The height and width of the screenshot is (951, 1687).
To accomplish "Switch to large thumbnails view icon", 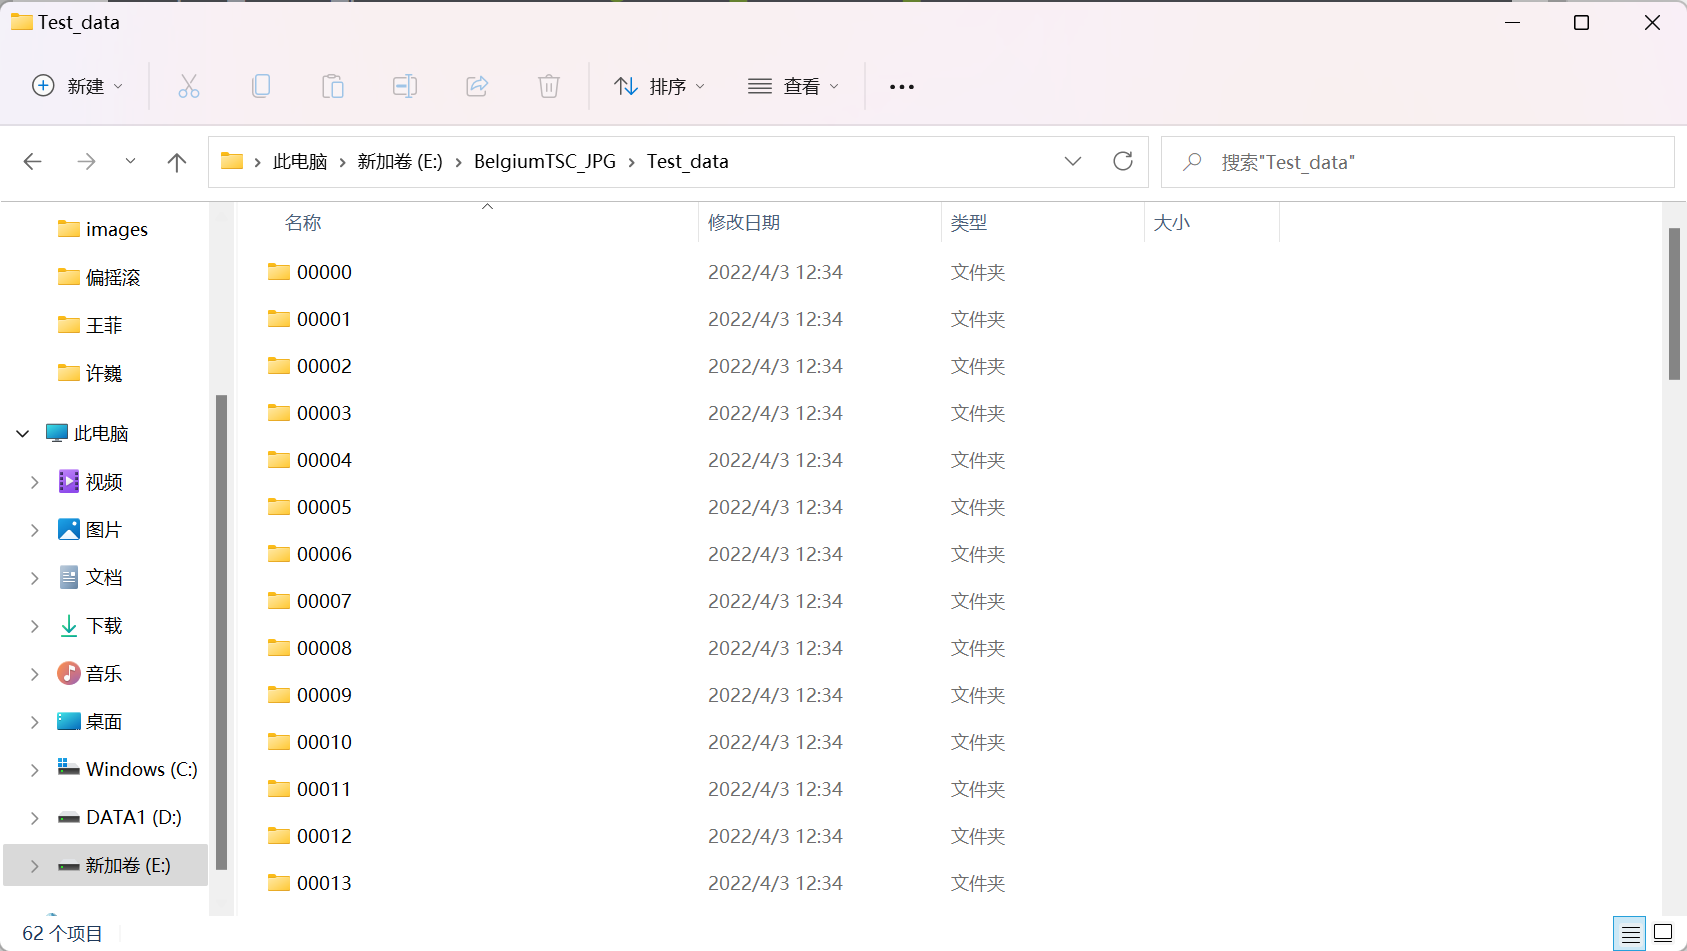I will point(1663,933).
